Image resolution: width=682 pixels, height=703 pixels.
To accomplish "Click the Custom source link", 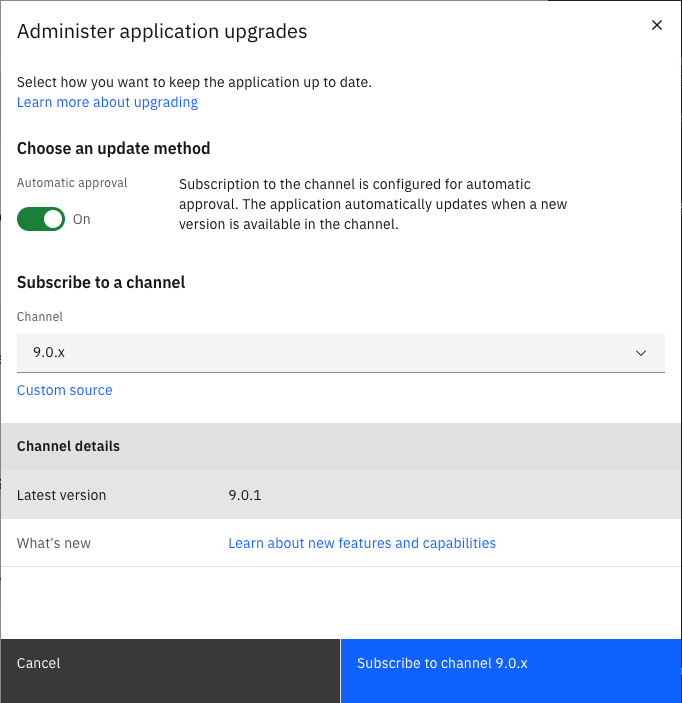I will click(x=65, y=390).
